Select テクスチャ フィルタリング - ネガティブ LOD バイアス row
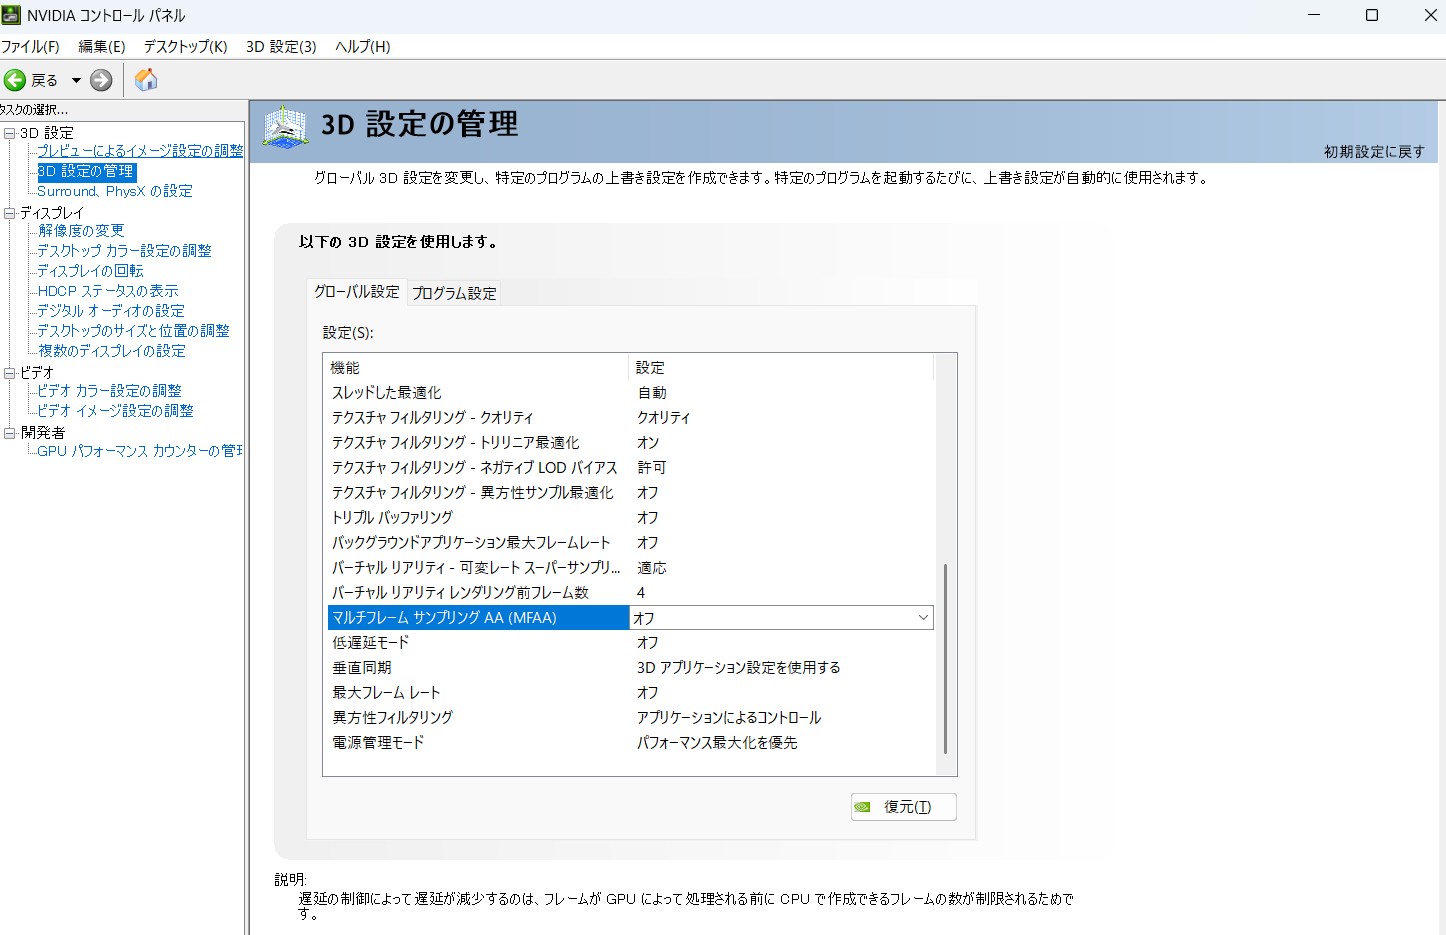Image resolution: width=1446 pixels, height=935 pixels. coord(630,468)
